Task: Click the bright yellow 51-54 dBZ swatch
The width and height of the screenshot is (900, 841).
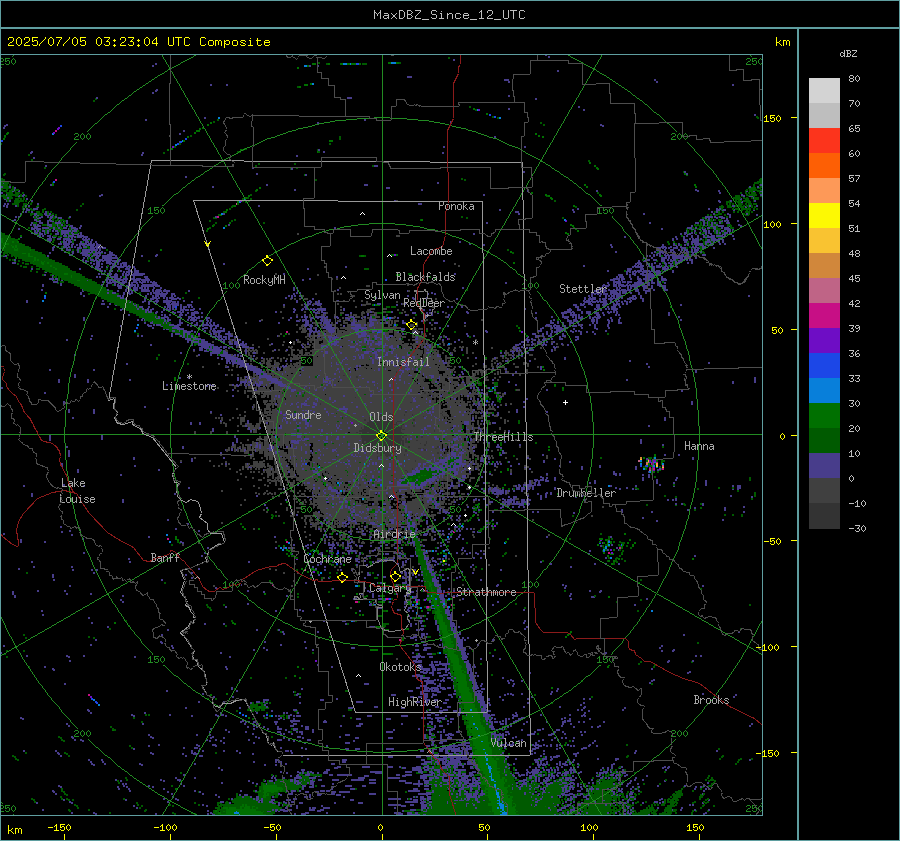Action: point(824,216)
